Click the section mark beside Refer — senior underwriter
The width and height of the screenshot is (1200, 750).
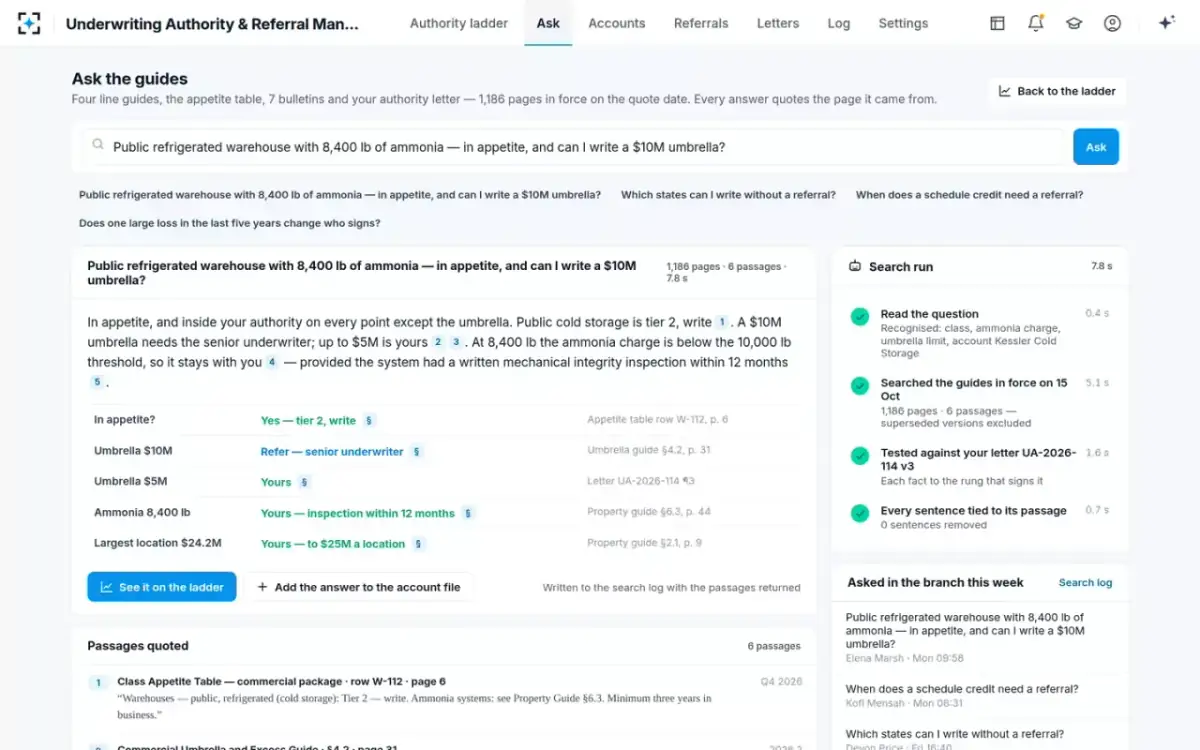click(x=417, y=452)
